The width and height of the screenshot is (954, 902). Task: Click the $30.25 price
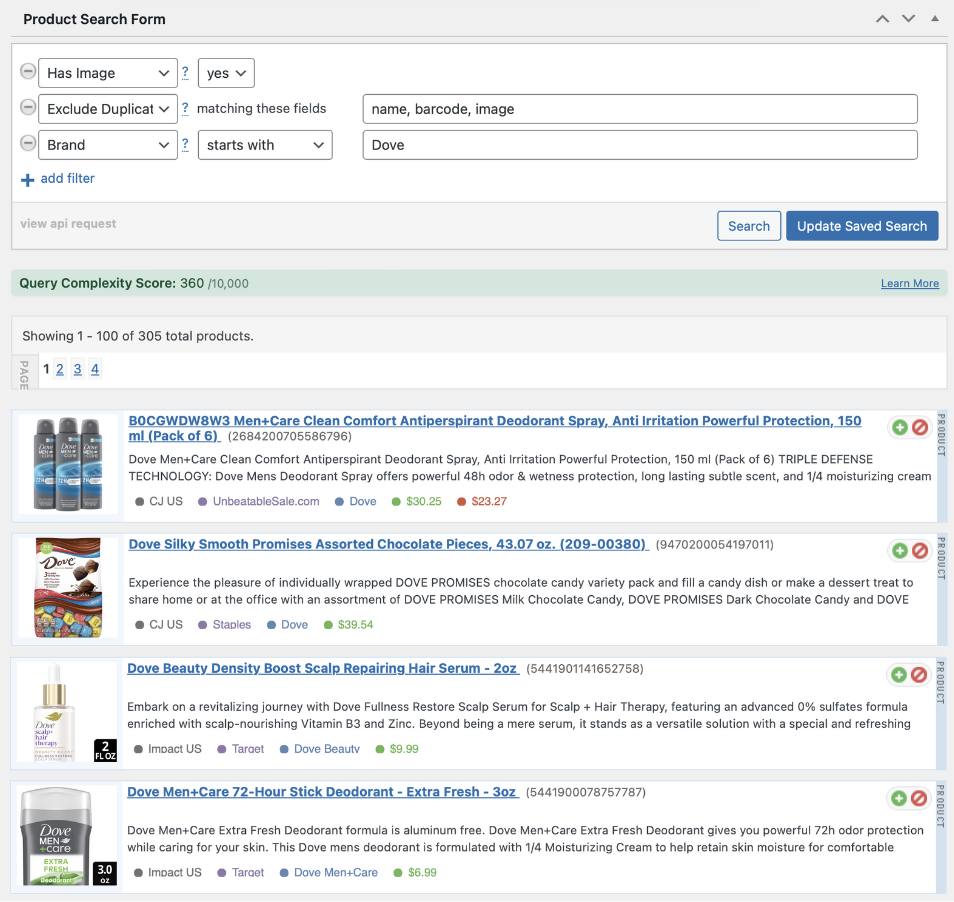click(x=424, y=501)
